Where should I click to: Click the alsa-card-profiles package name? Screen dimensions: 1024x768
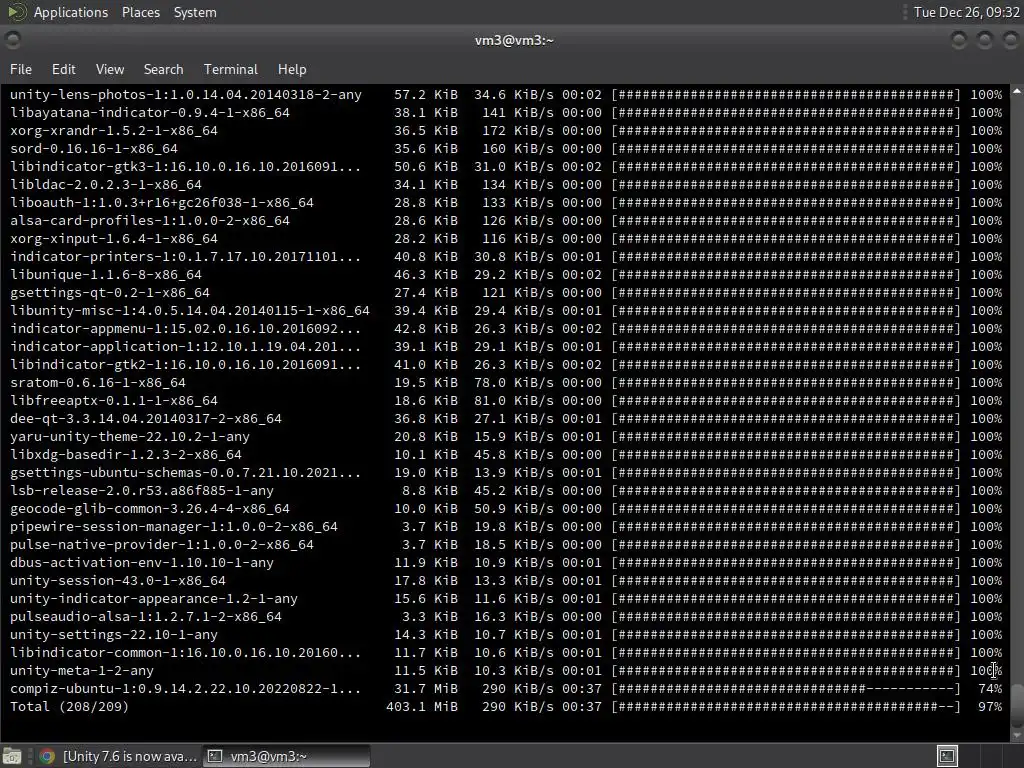(x=150, y=221)
